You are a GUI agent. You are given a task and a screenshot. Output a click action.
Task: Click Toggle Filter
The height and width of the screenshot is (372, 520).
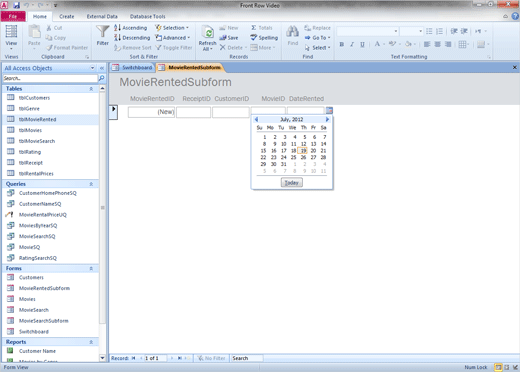174,48
